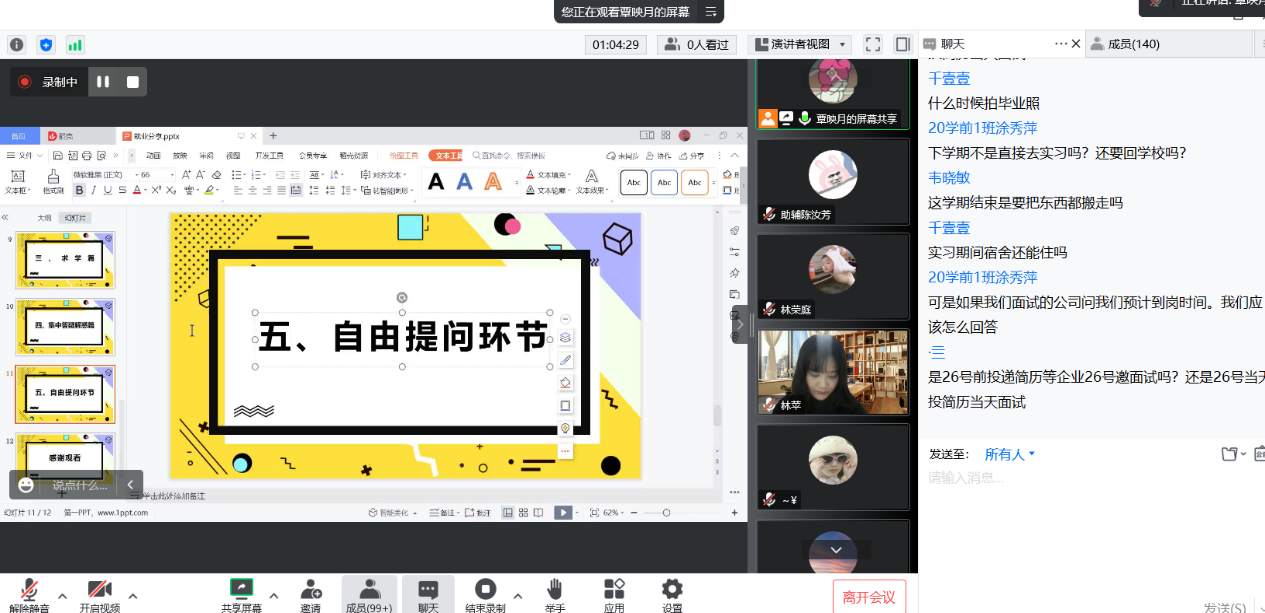Screen dimensions: 1265x613
Task: Pause the recording
Action: [x=103, y=82]
